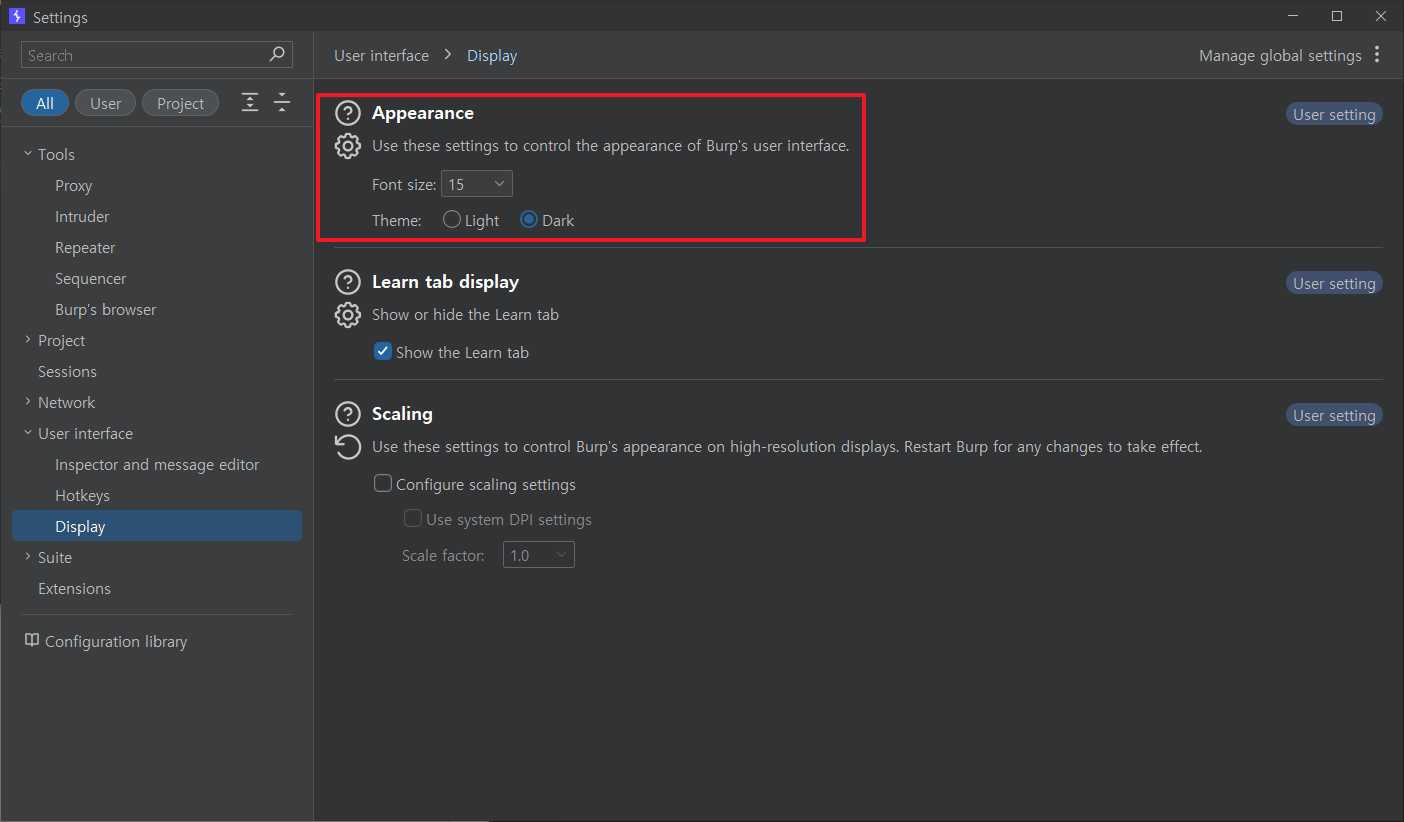Click the collapse all sections icon
Viewport: 1404px width, 822px height.
coord(282,102)
